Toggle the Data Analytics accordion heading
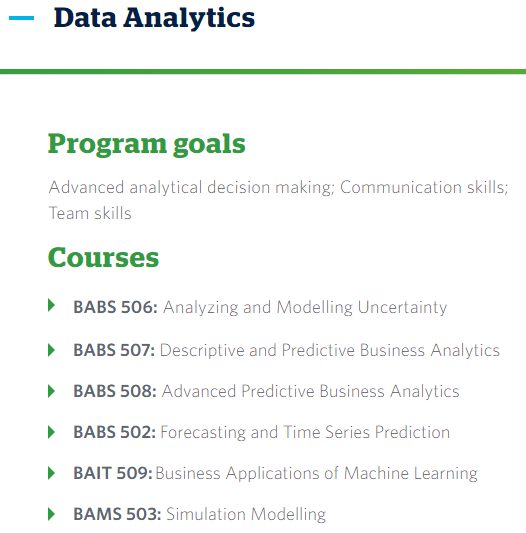Image resolution: width=526 pixels, height=533 pixels. tap(154, 18)
